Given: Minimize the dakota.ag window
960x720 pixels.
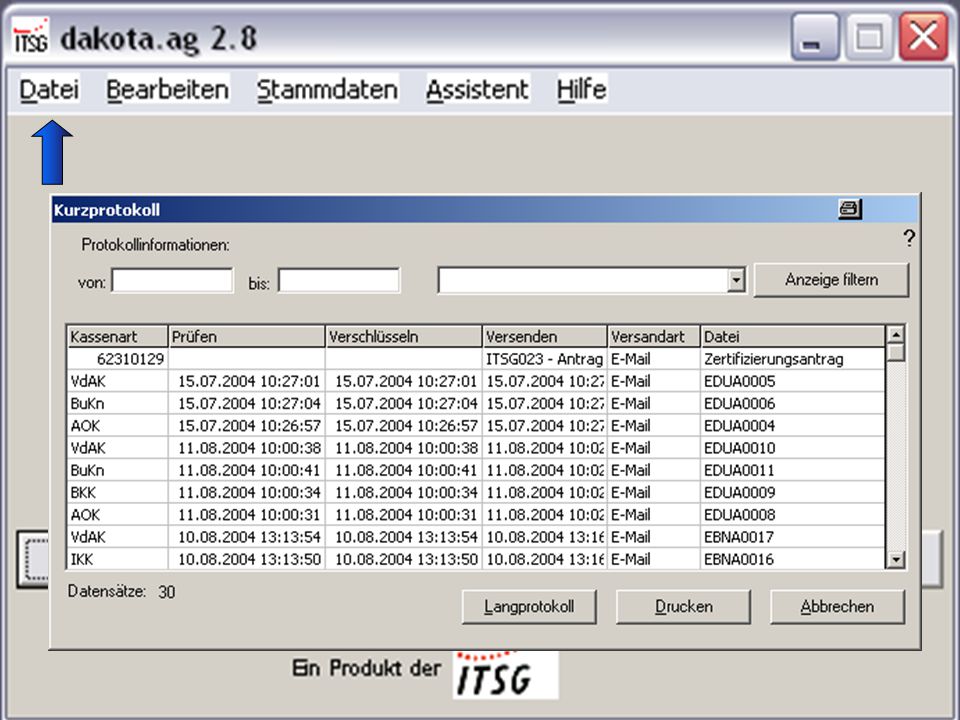Looking at the screenshot, I should [x=815, y=37].
